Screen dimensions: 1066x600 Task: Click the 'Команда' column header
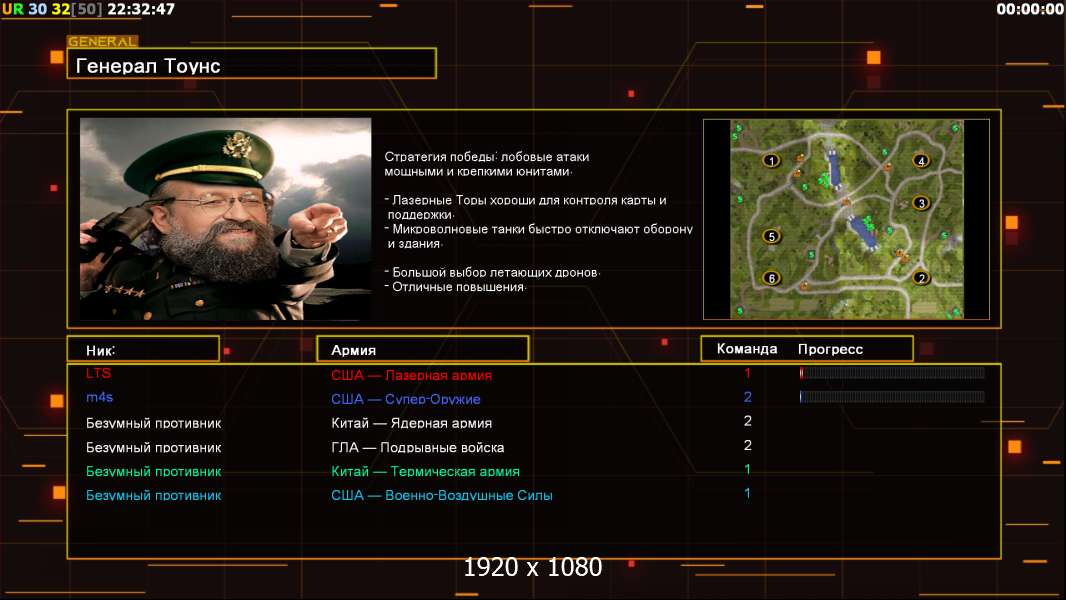[747, 349]
